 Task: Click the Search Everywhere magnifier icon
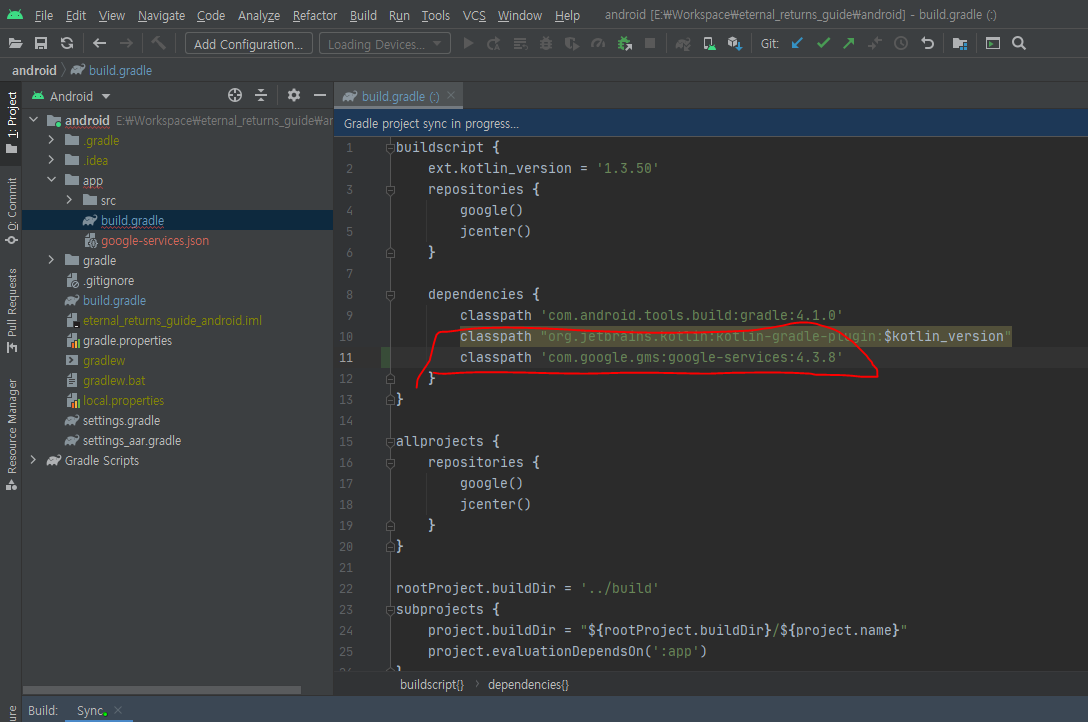(x=1019, y=44)
